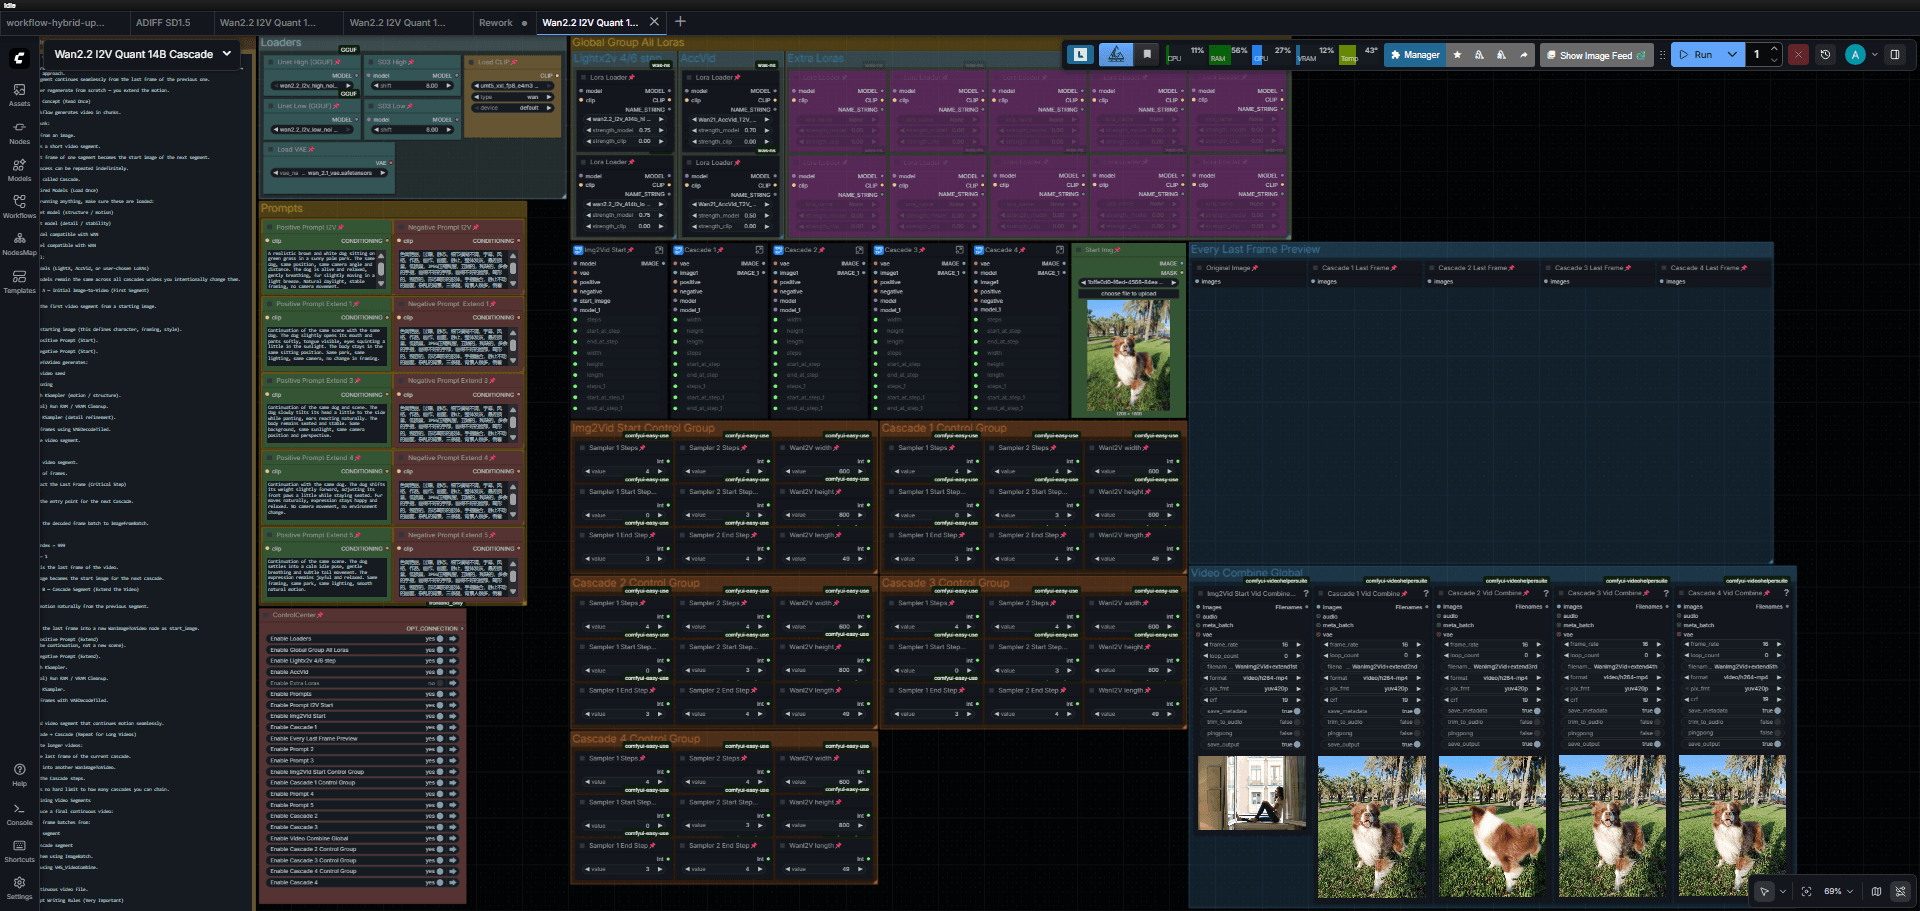This screenshot has width=1920, height=911.
Task: Close the active Wan2.2 I2V Quant tab
Action: coord(654,22)
